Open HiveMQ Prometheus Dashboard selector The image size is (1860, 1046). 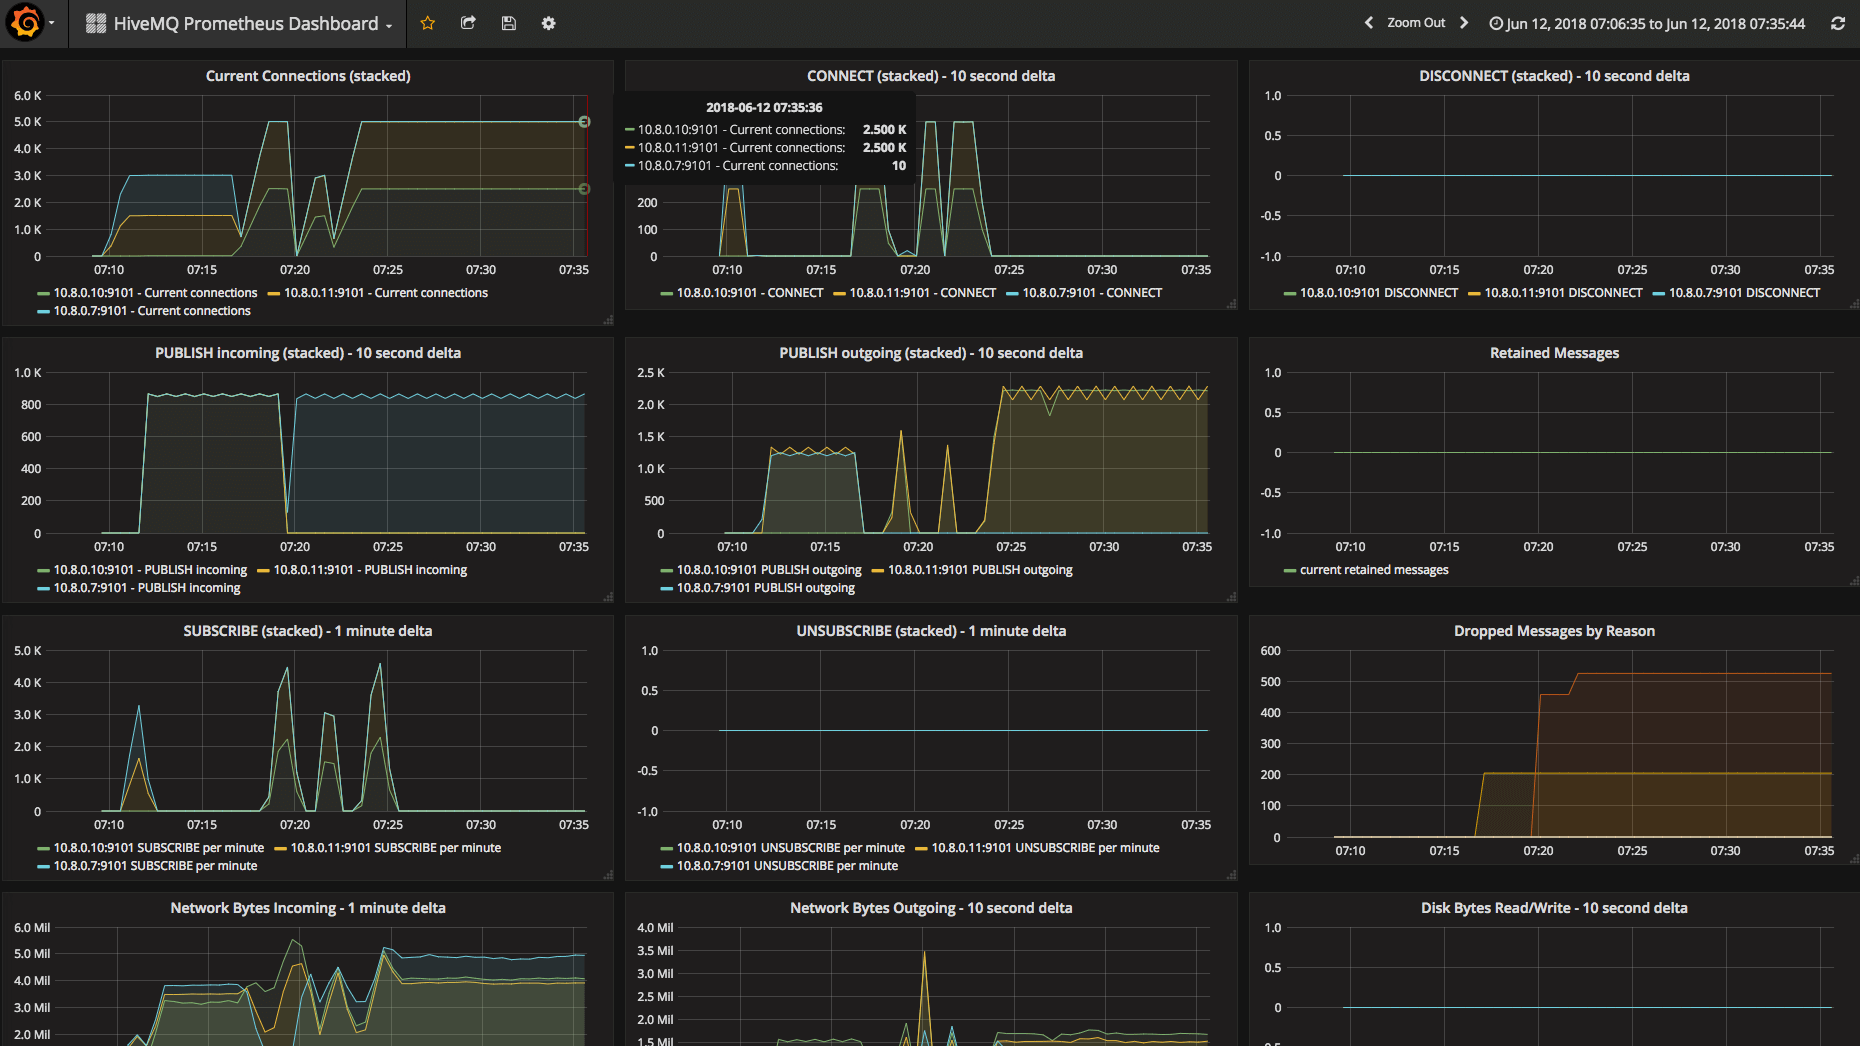point(239,23)
